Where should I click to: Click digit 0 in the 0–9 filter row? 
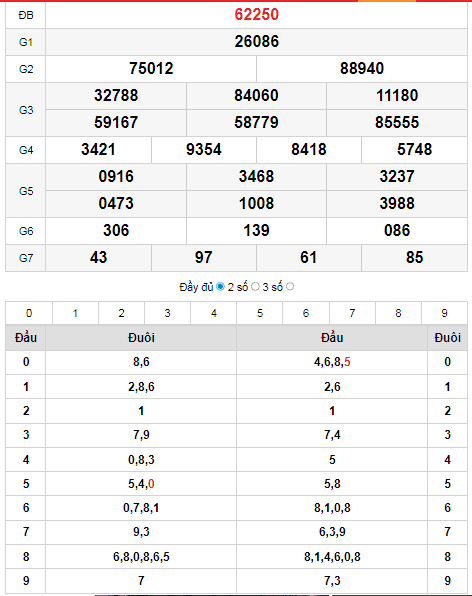(29, 313)
